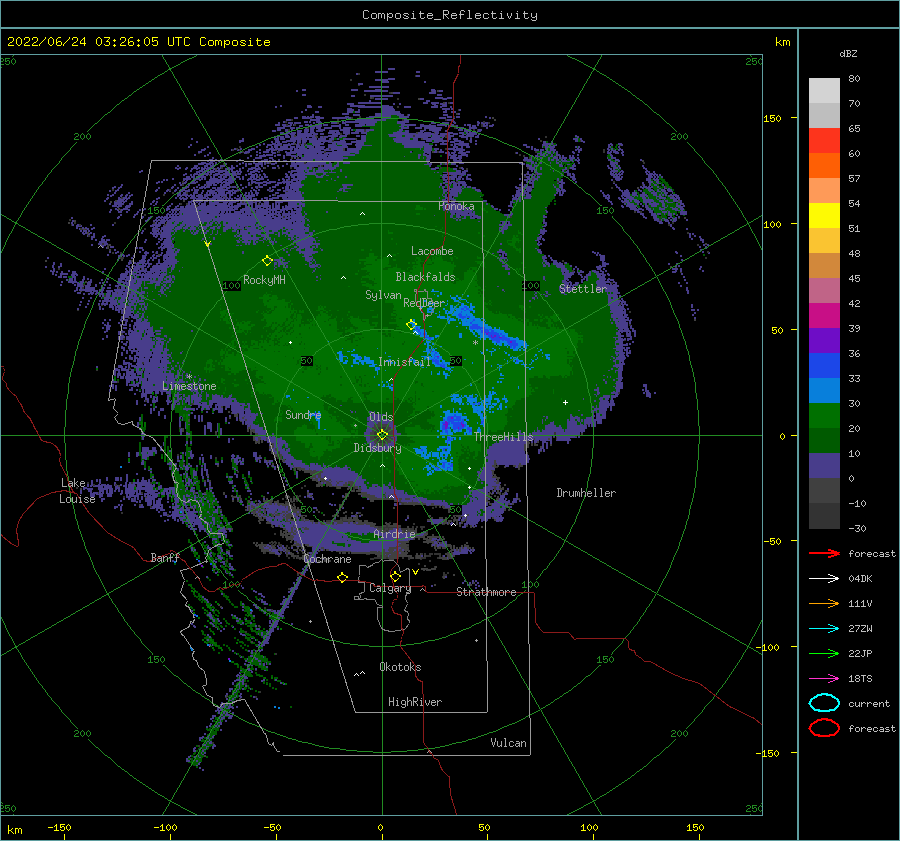
Task: Click the yellow diamond marker below Cochrane
Action: click(x=342, y=577)
